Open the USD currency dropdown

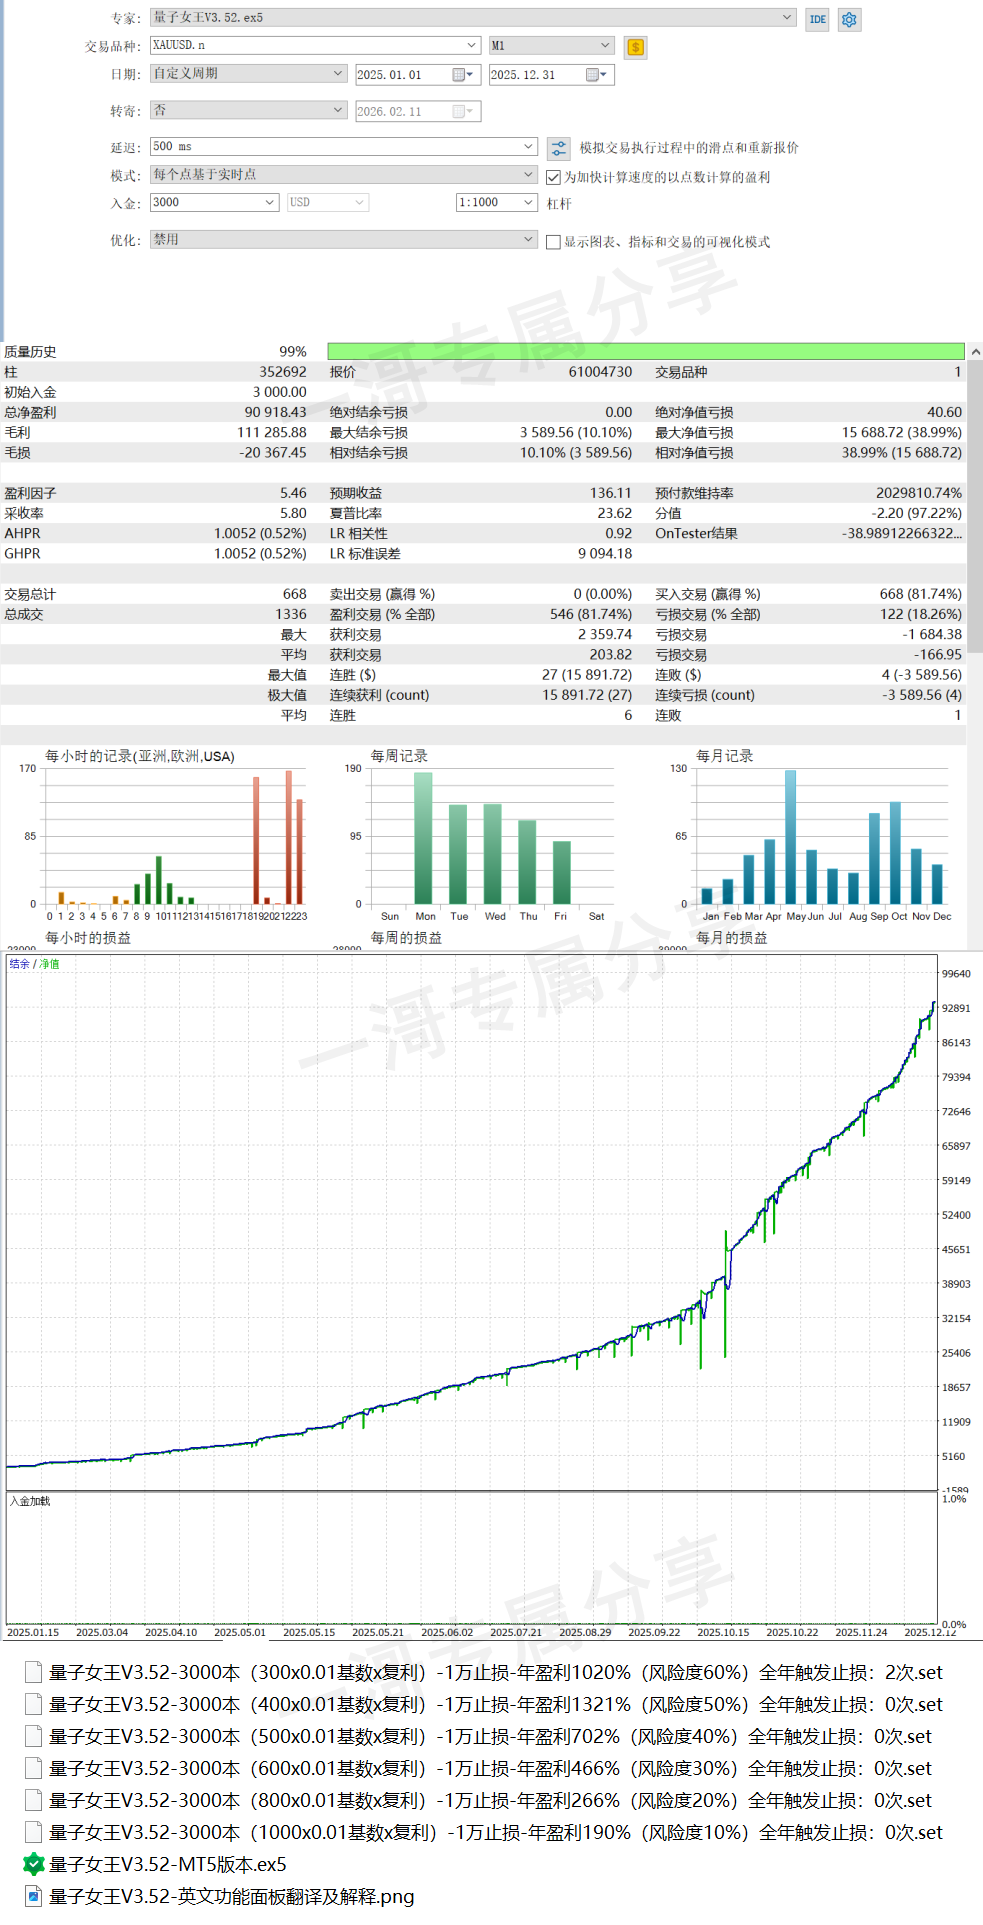328,202
